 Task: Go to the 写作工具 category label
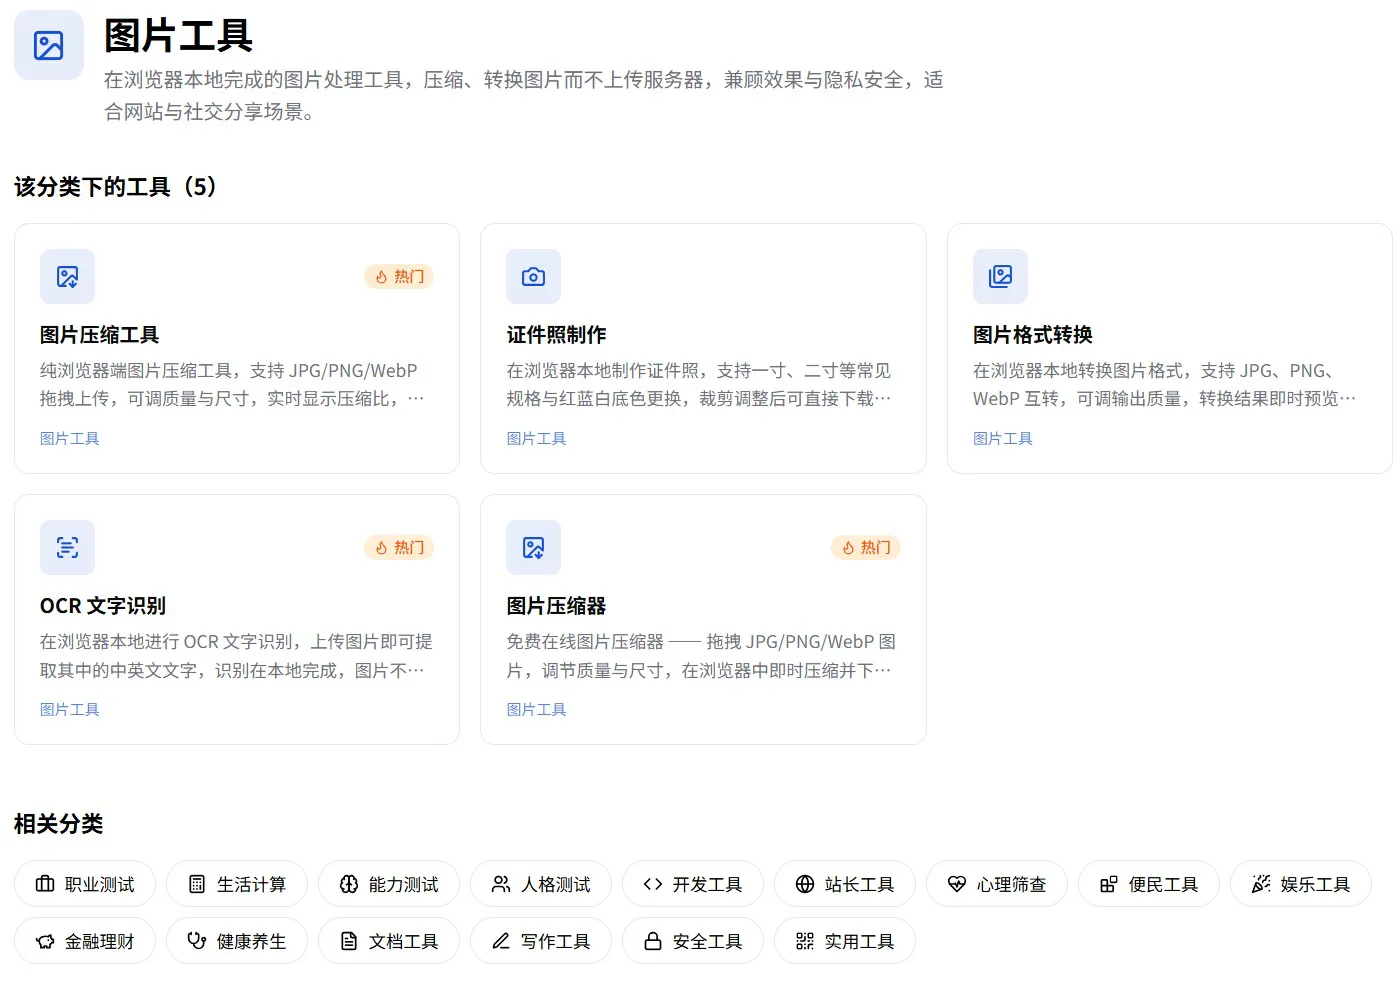pos(556,941)
